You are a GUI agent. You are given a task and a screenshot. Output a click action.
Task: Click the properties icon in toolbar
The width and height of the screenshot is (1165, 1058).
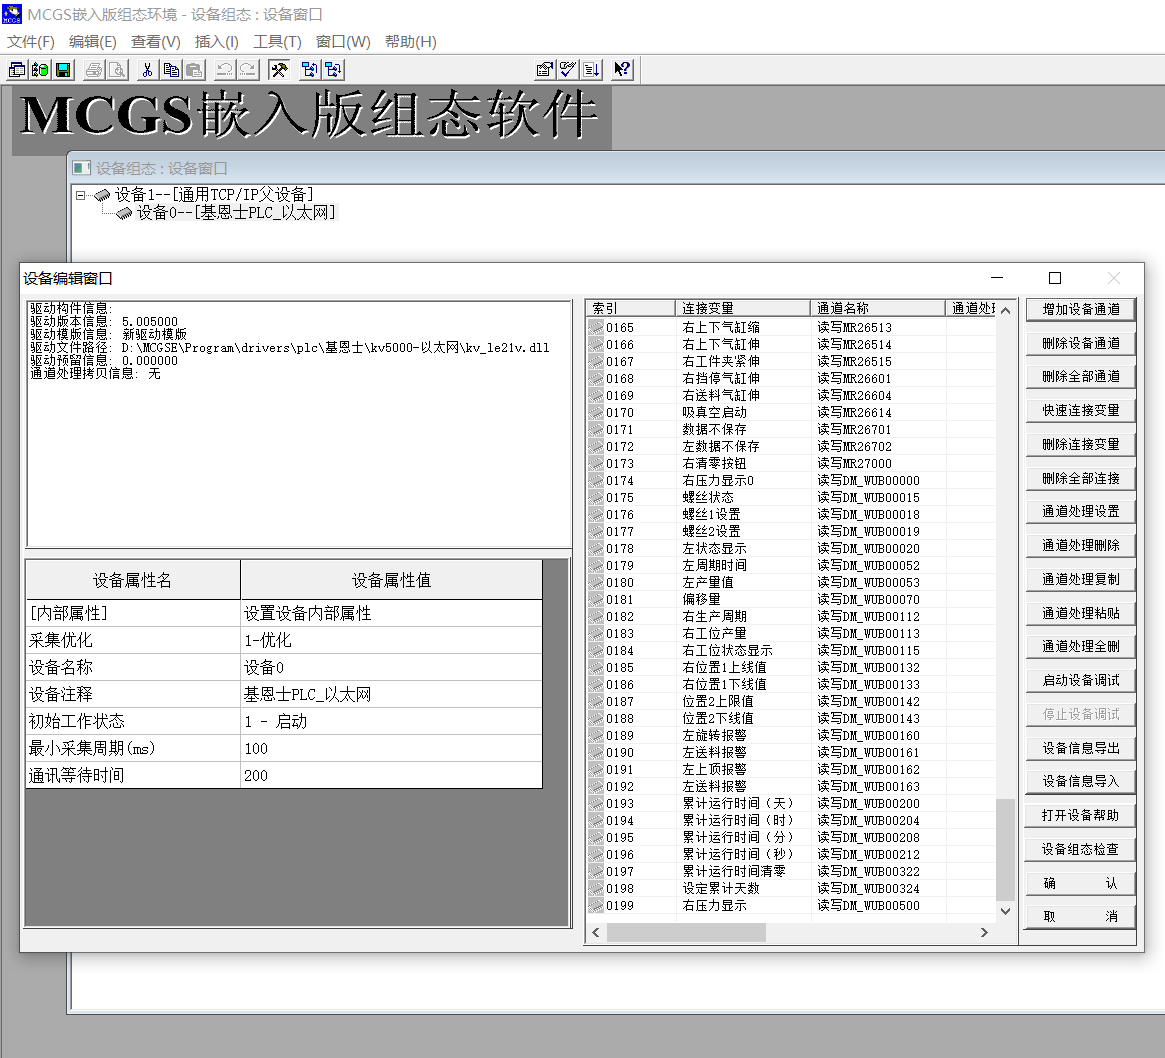(x=545, y=70)
